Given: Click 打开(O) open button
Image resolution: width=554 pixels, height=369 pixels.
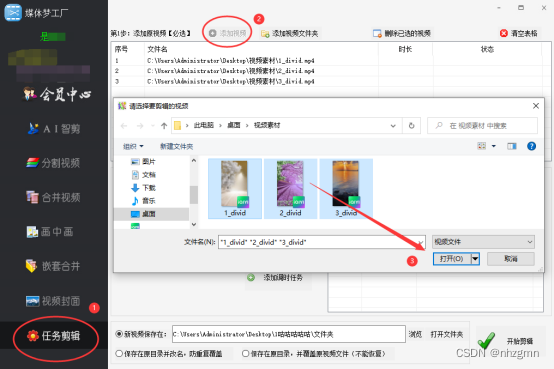Looking at the screenshot, I should pyautogui.click(x=452, y=259).
